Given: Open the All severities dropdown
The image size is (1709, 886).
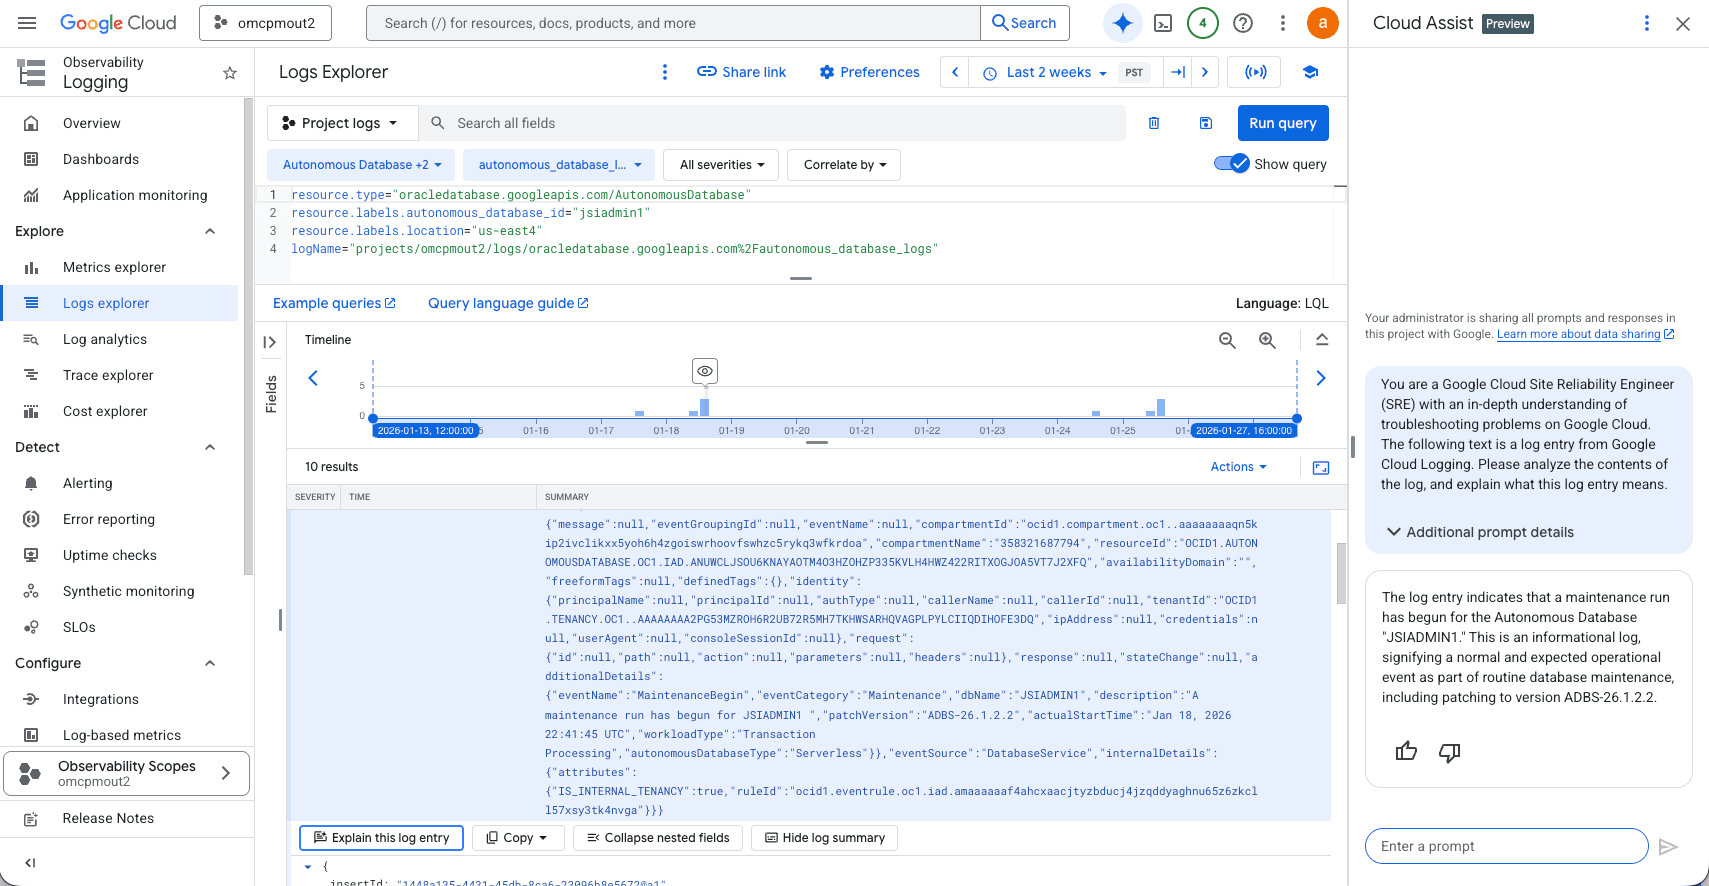Looking at the screenshot, I should (722, 165).
